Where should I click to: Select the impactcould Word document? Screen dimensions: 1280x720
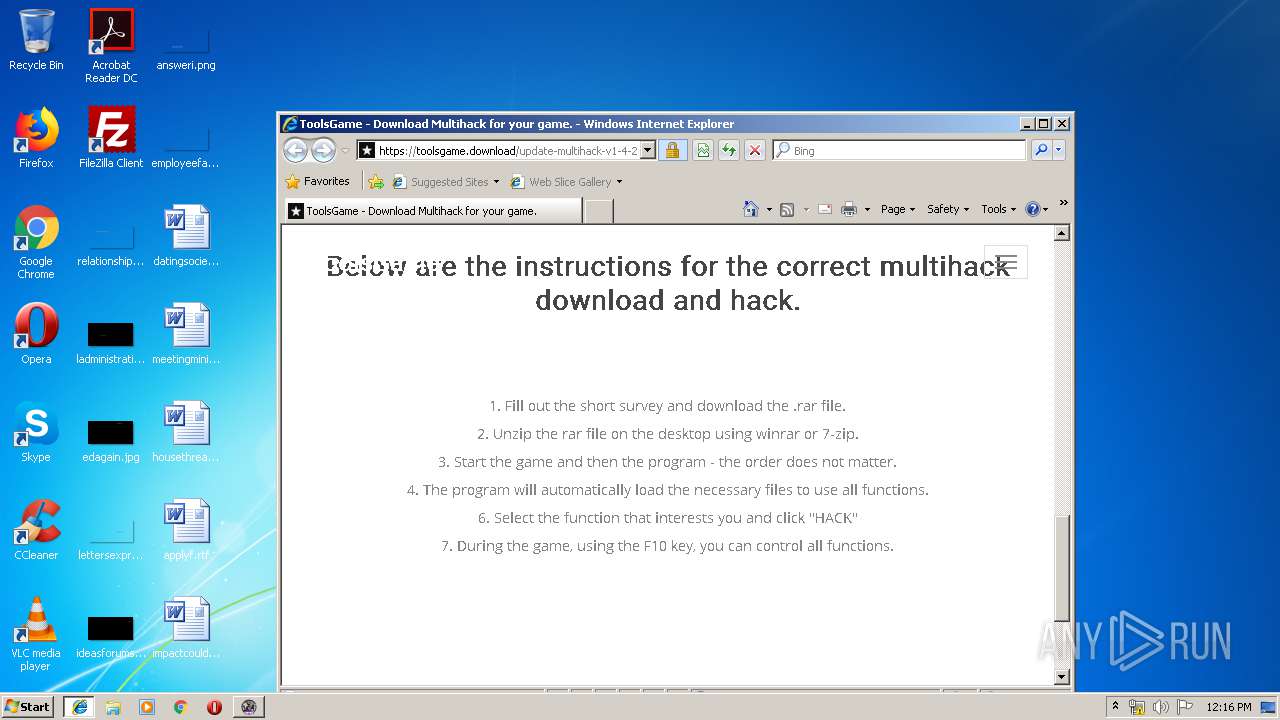click(186, 628)
